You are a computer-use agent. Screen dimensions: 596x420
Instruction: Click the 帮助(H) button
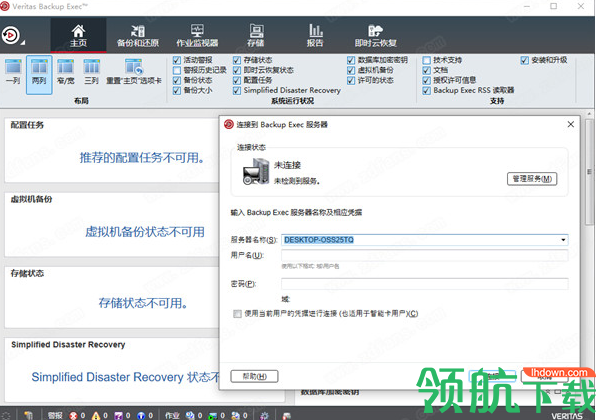click(x=254, y=376)
